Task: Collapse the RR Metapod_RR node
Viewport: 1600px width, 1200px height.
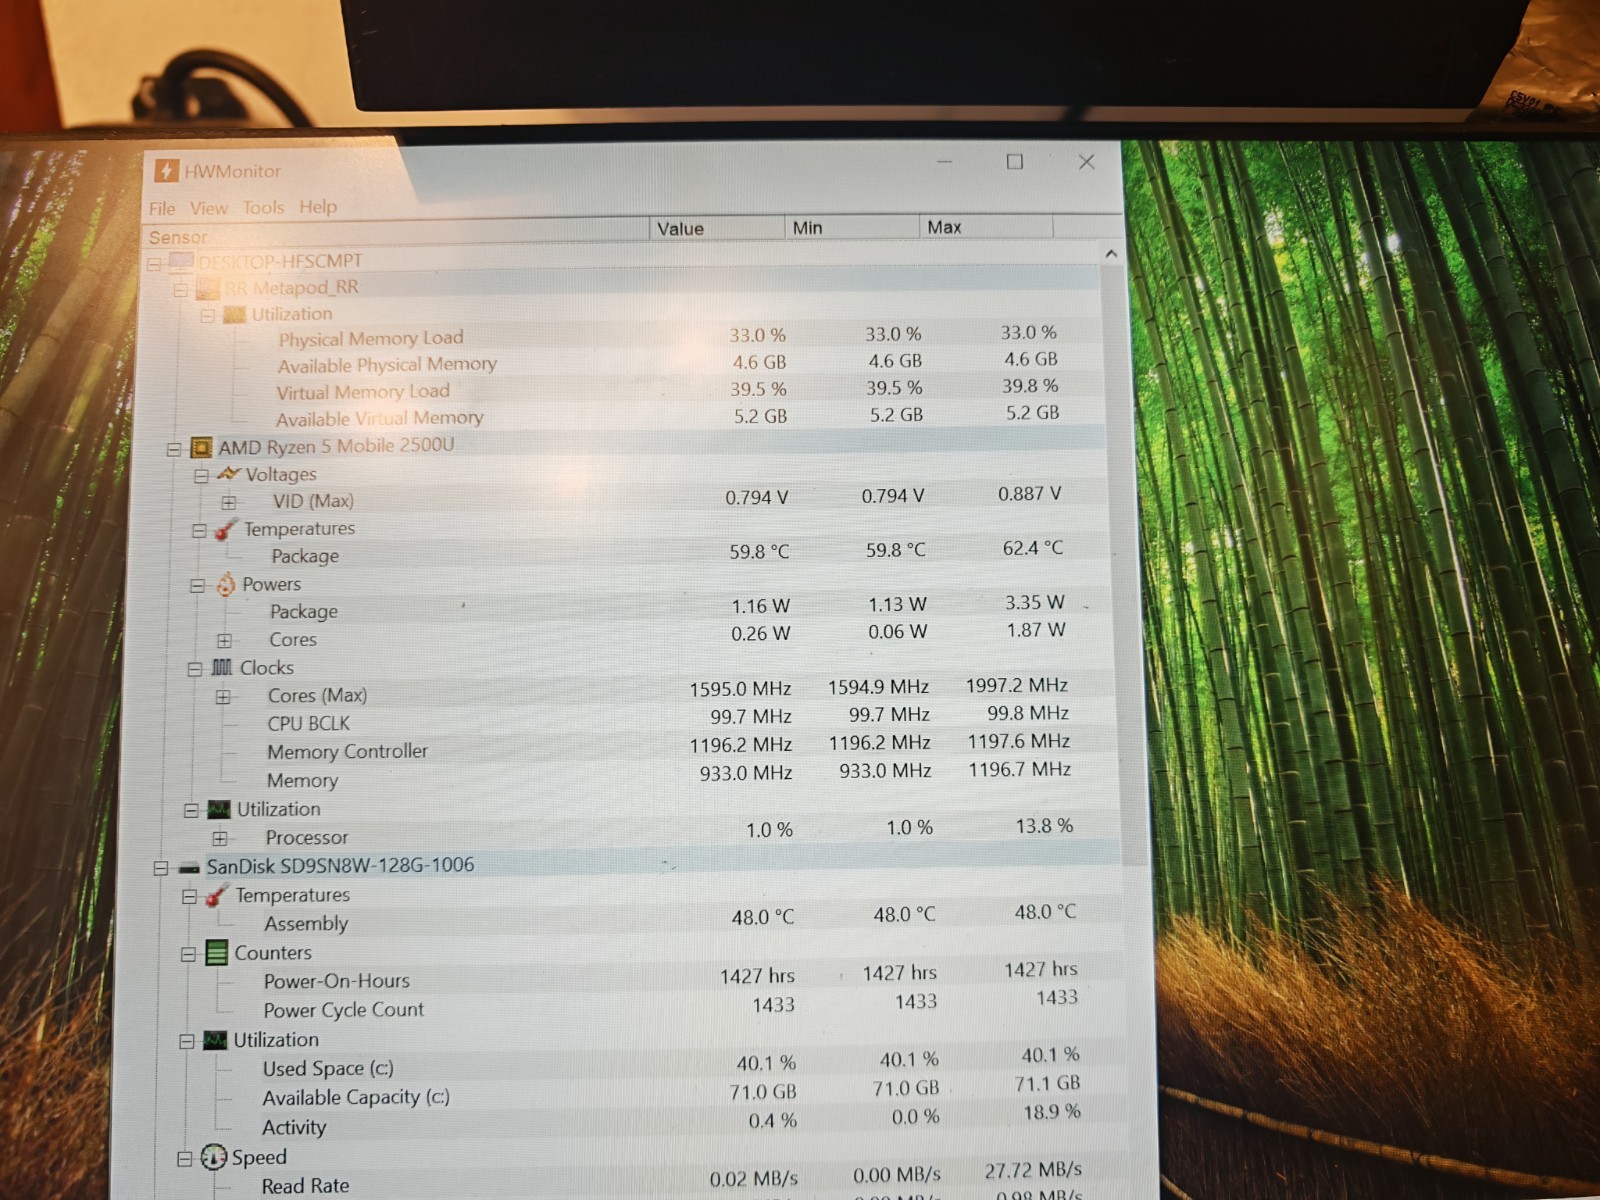Action: 180,290
